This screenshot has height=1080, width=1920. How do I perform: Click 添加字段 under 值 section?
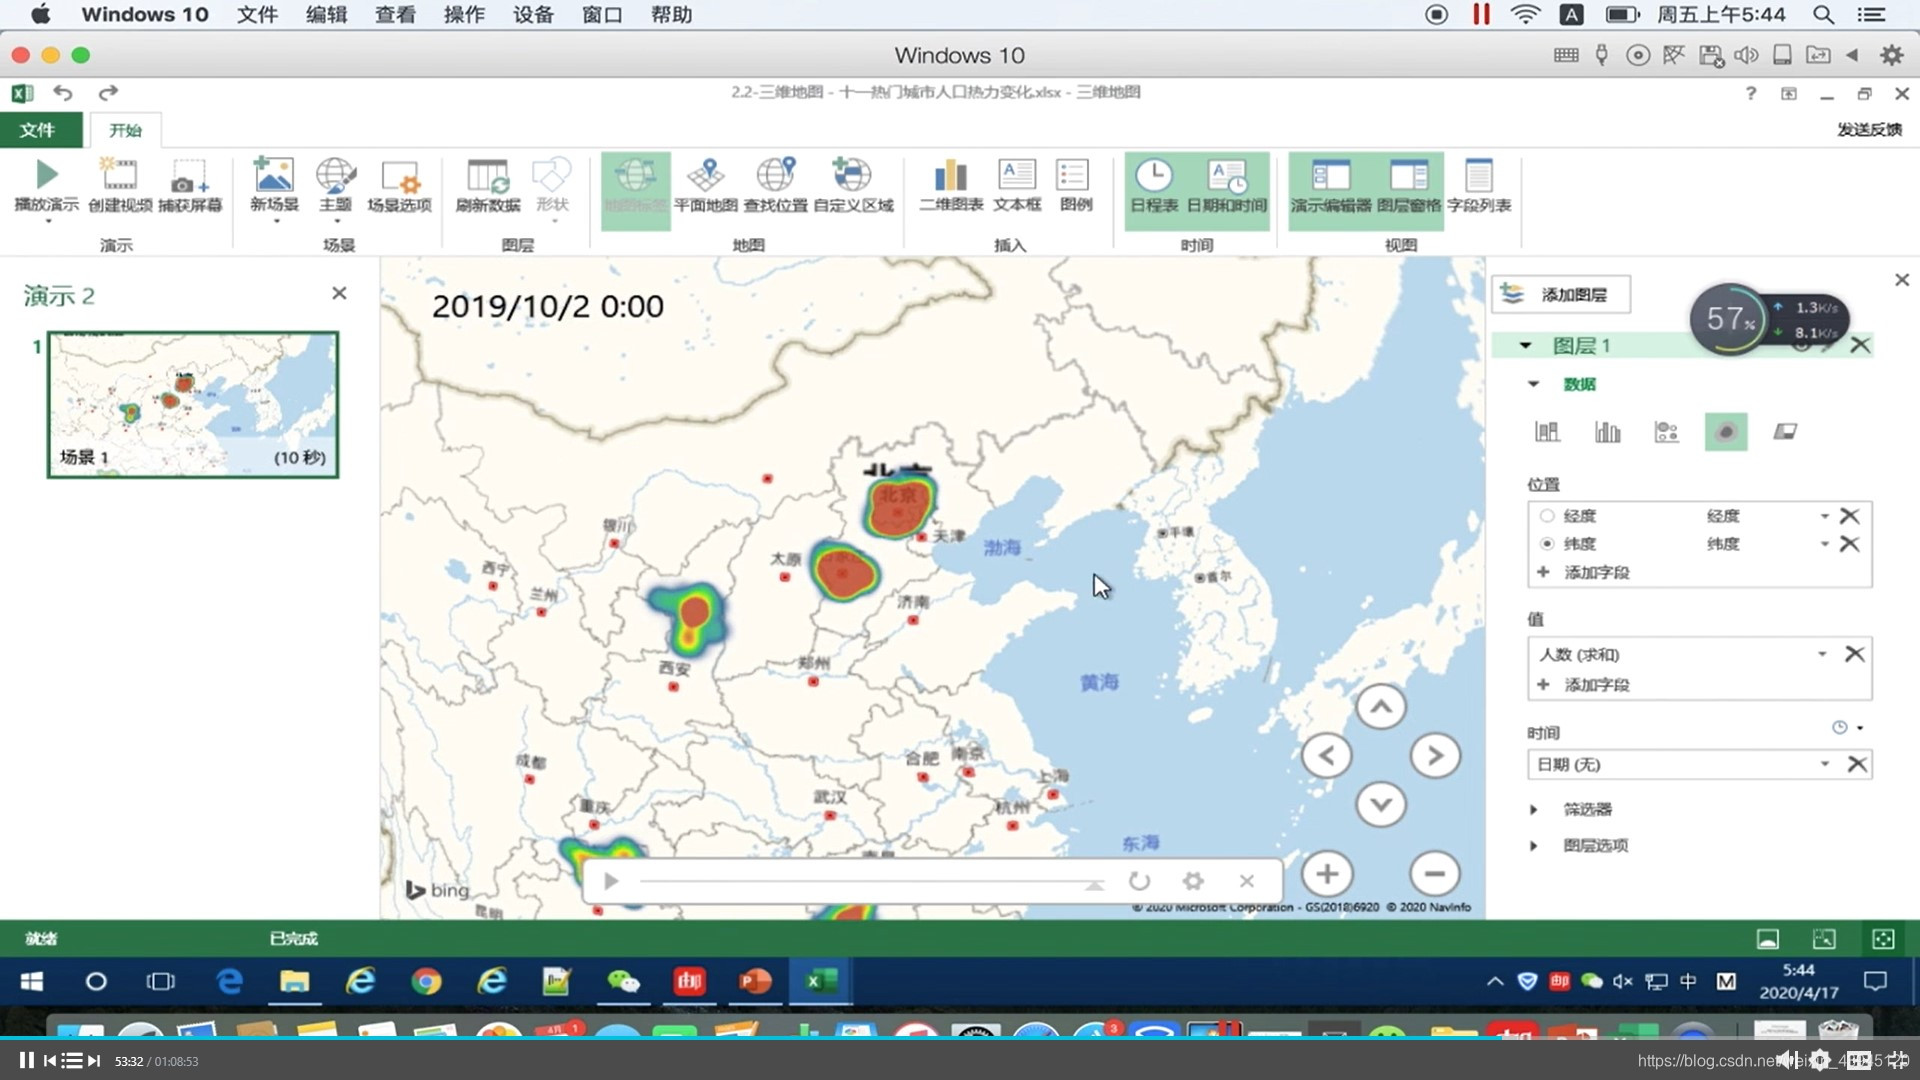1595,685
